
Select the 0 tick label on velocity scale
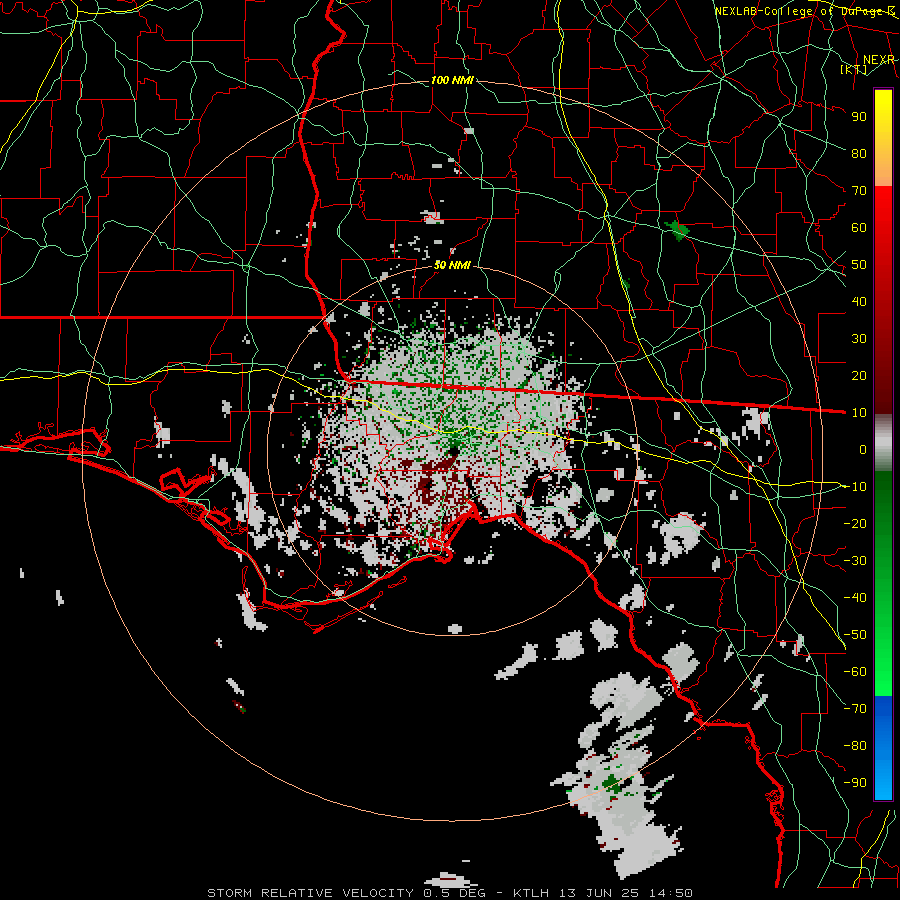[x=863, y=450]
